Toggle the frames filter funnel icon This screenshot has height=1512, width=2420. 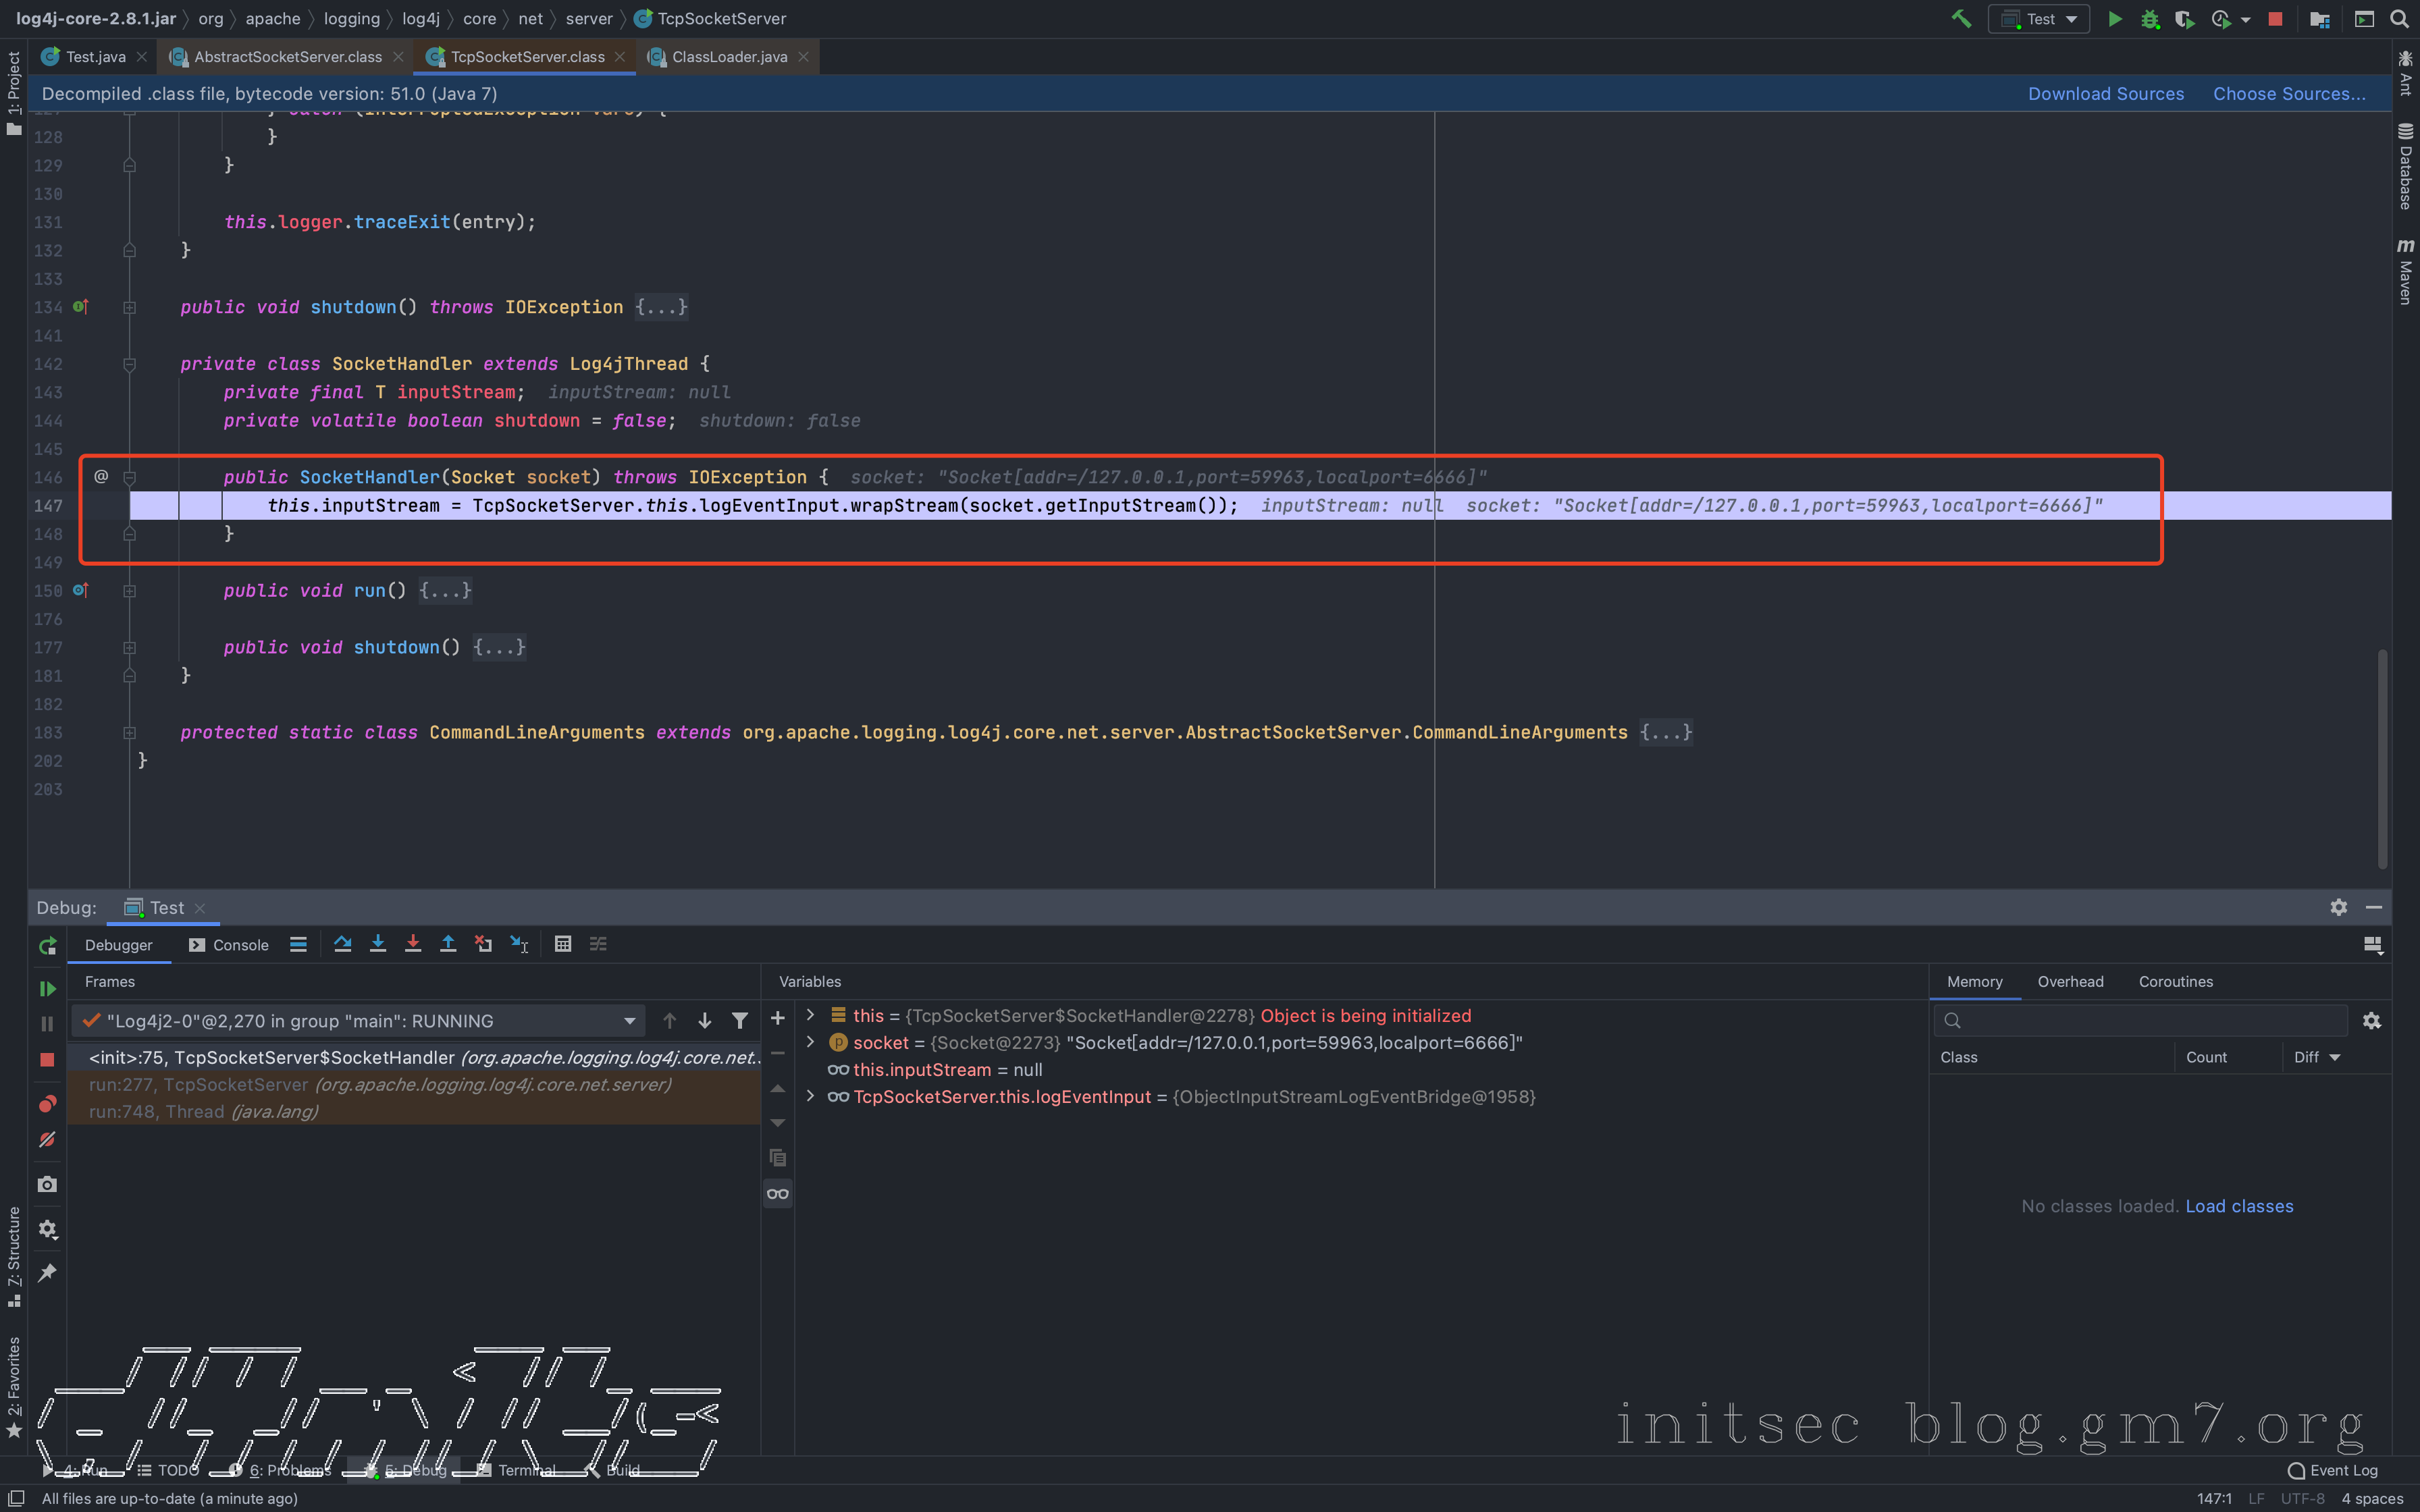coord(740,1021)
